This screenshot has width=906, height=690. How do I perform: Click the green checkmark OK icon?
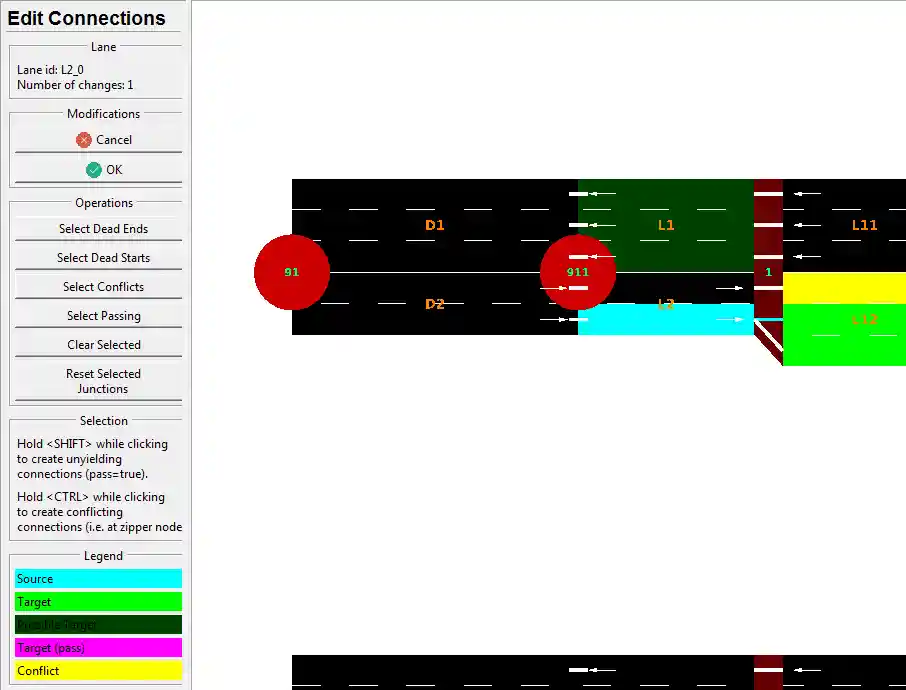click(94, 170)
